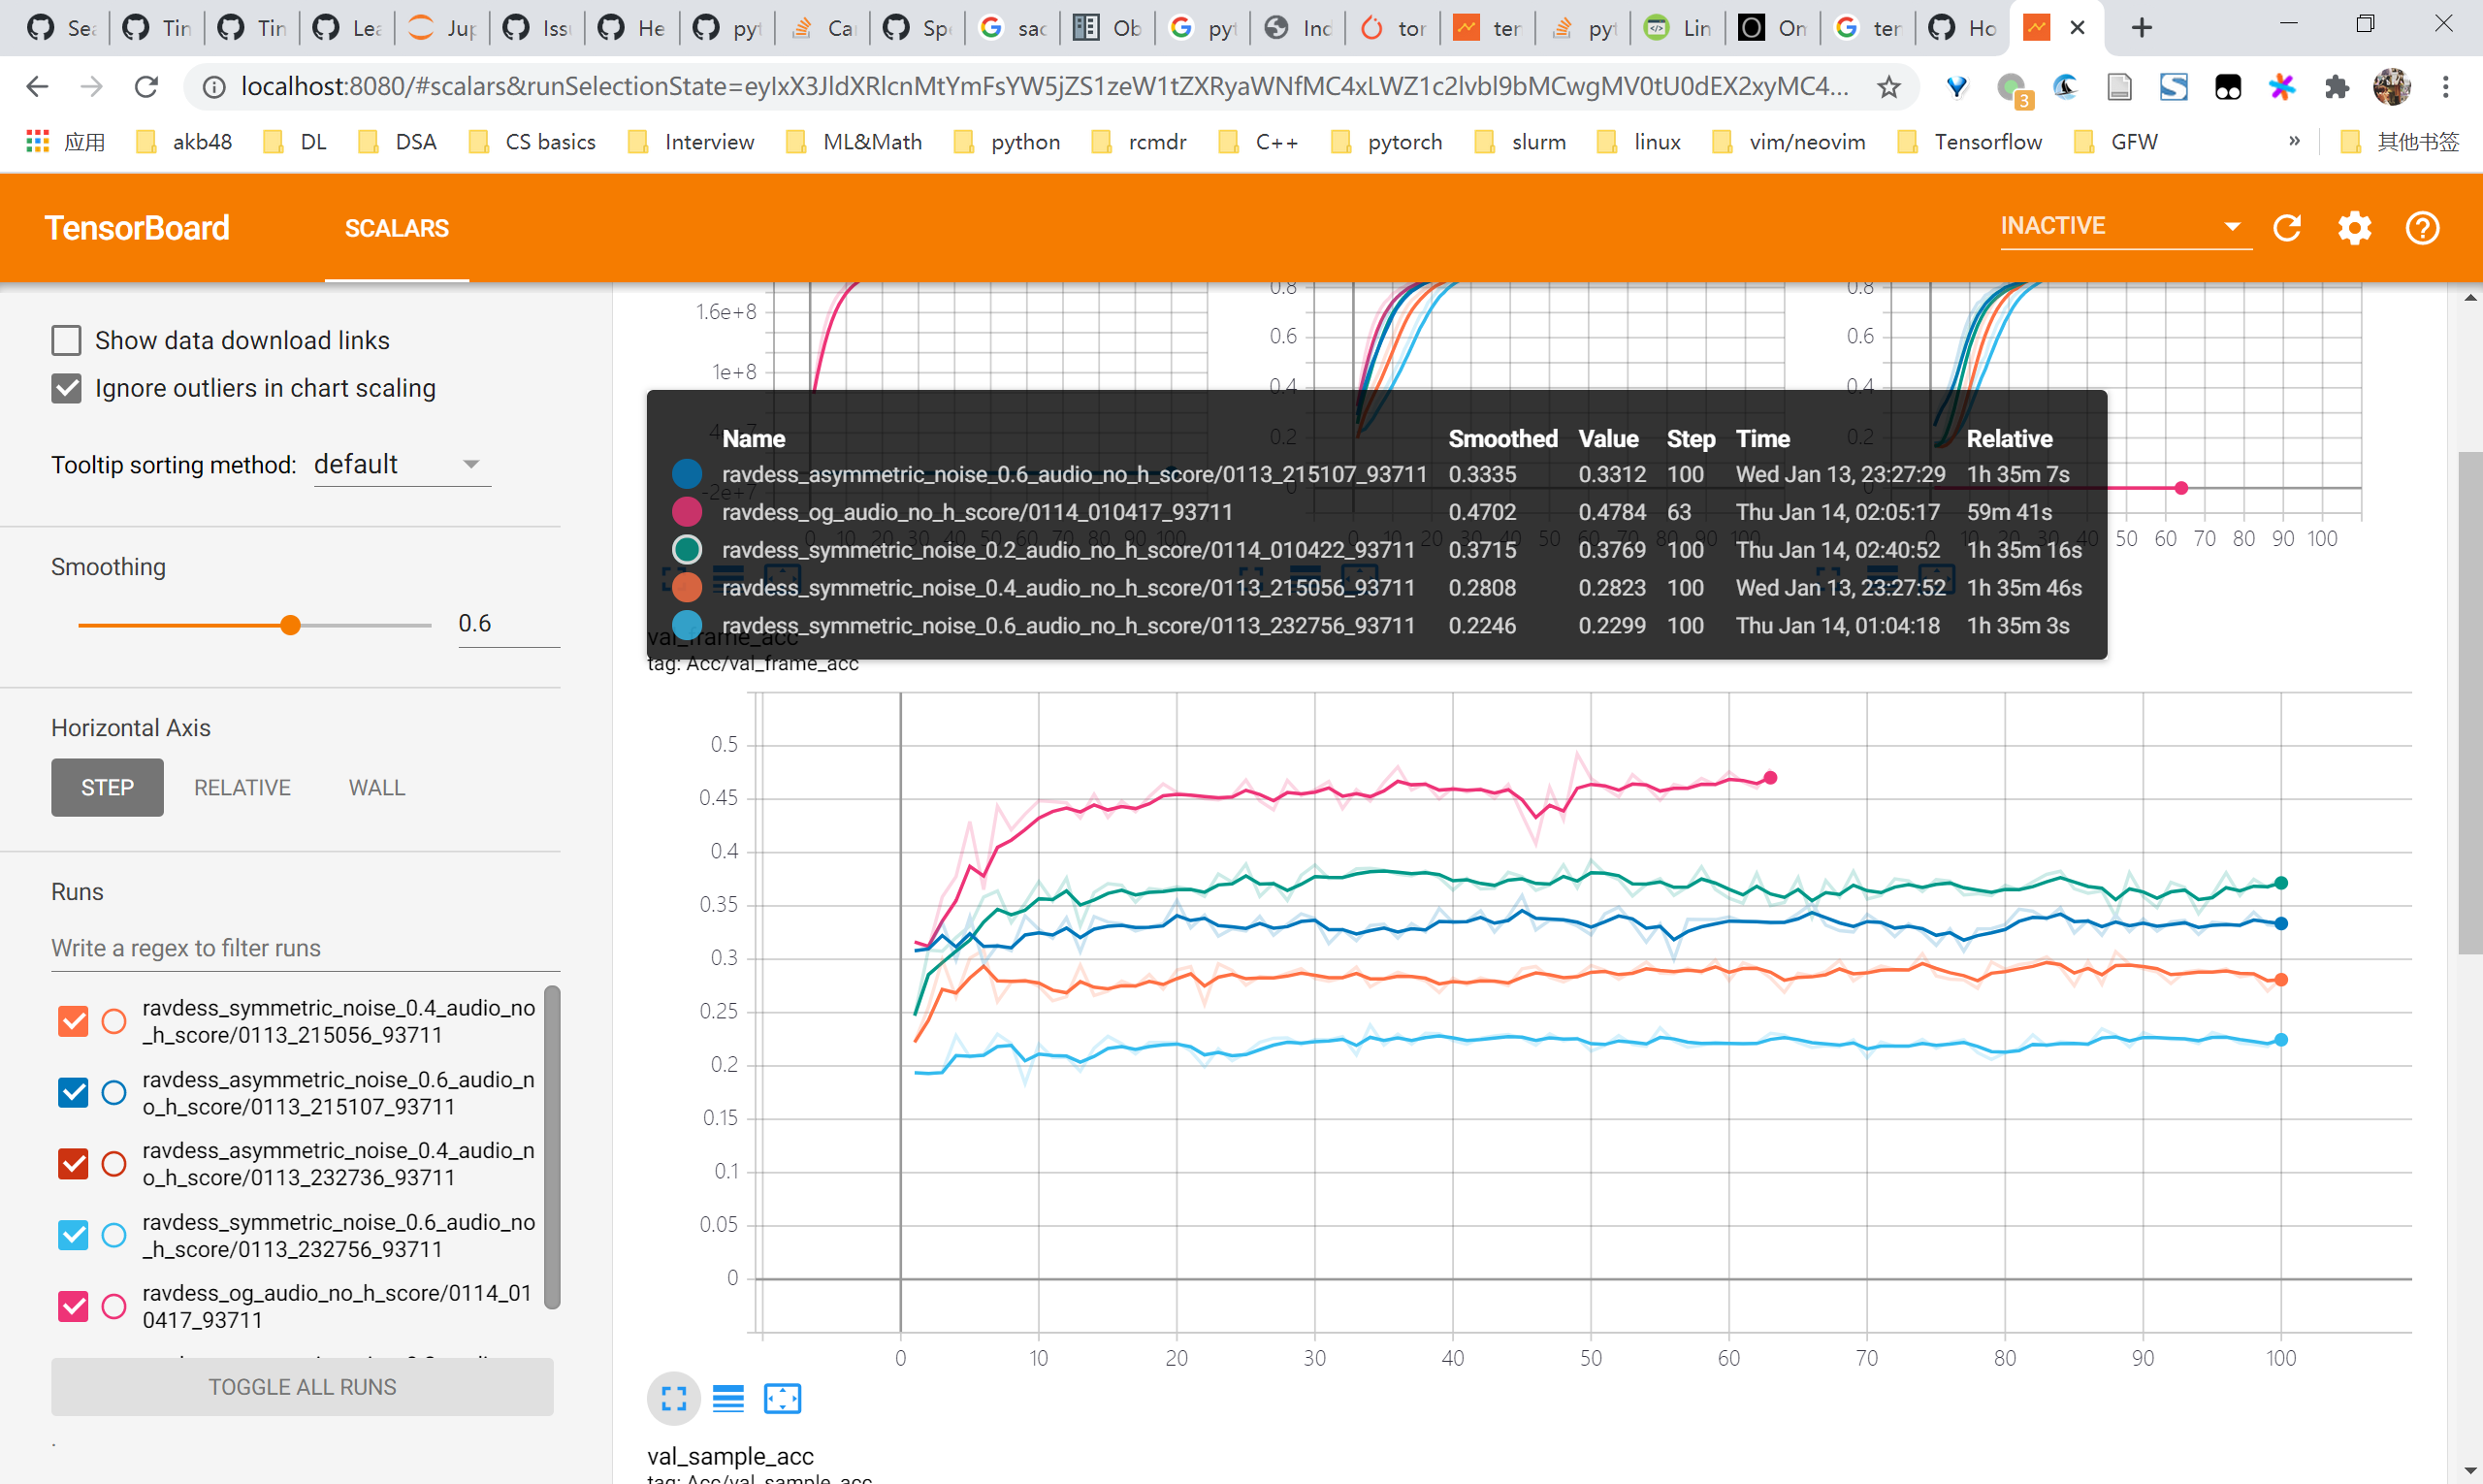Open TensorBoard settings gear
Screen dimensions: 2483x1484
[x=2354, y=228]
